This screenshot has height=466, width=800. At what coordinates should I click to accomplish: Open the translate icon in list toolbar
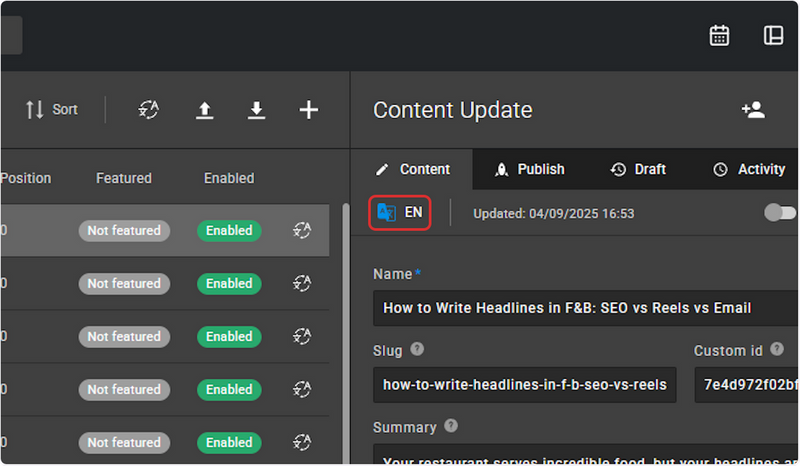tap(149, 110)
